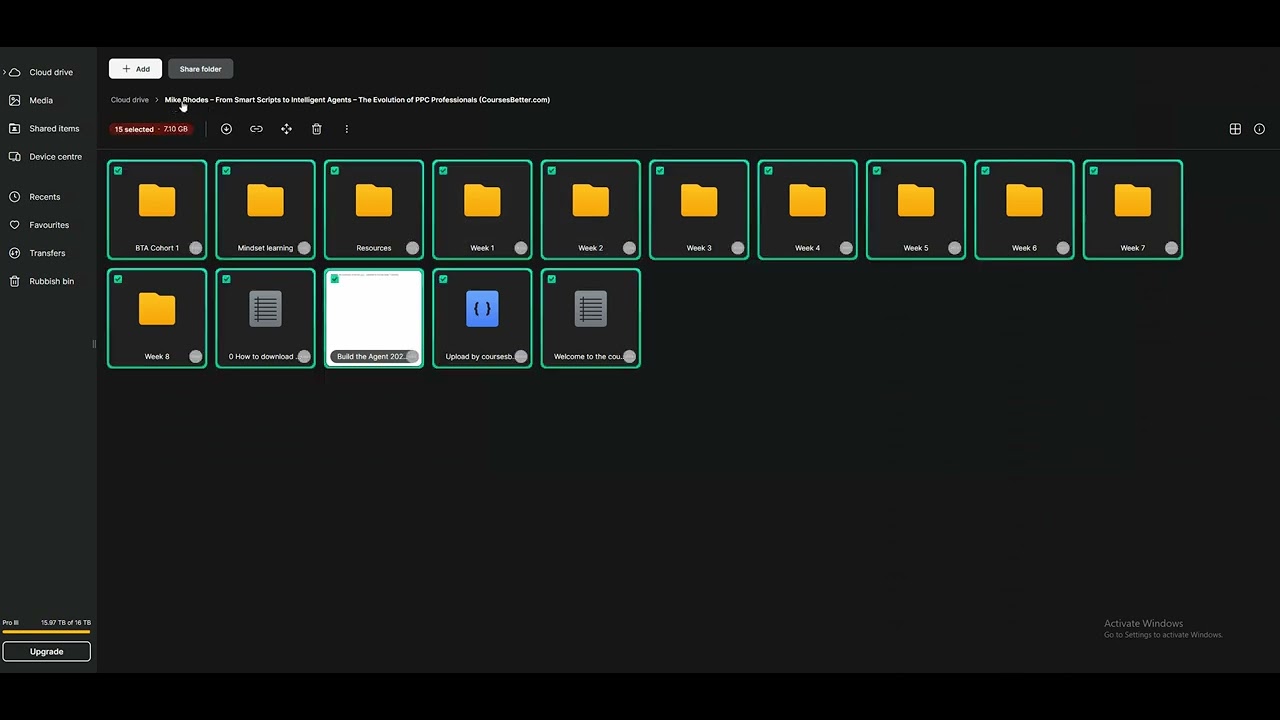Image resolution: width=1280 pixels, height=720 pixels.
Task: Open the Media section in sidebar
Action: click(x=41, y=100)
